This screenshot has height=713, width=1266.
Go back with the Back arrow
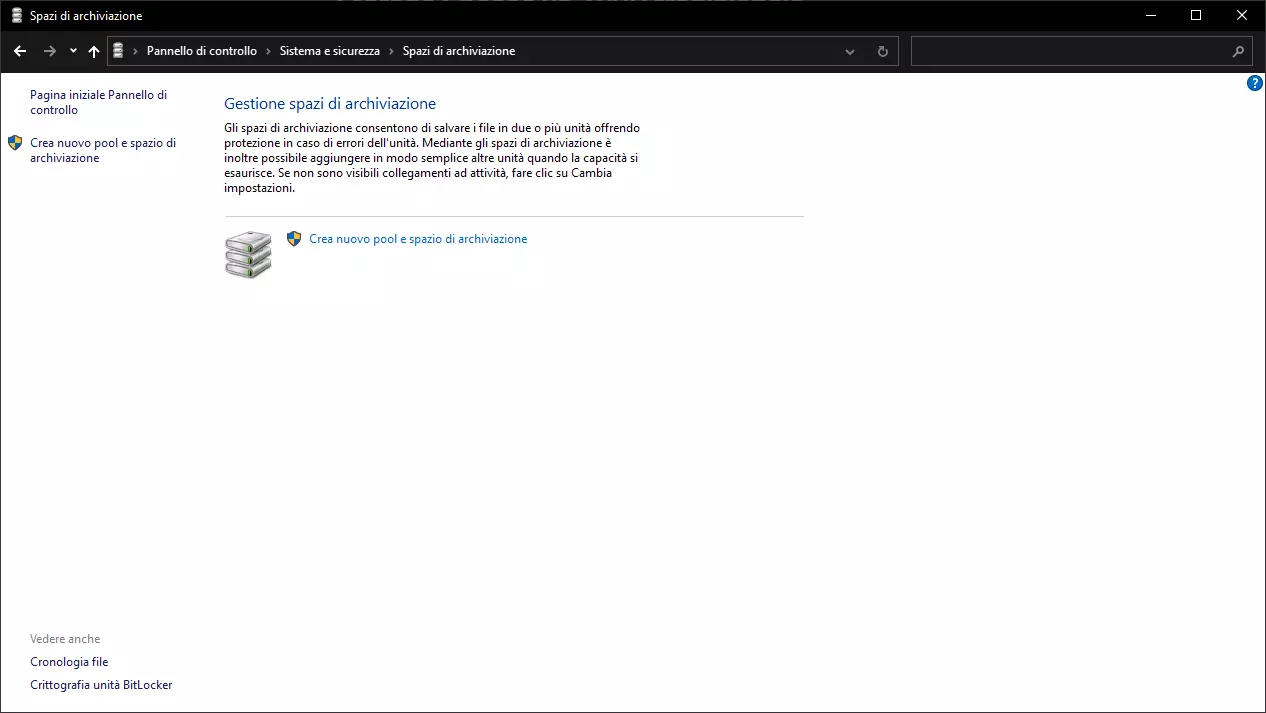20,51
